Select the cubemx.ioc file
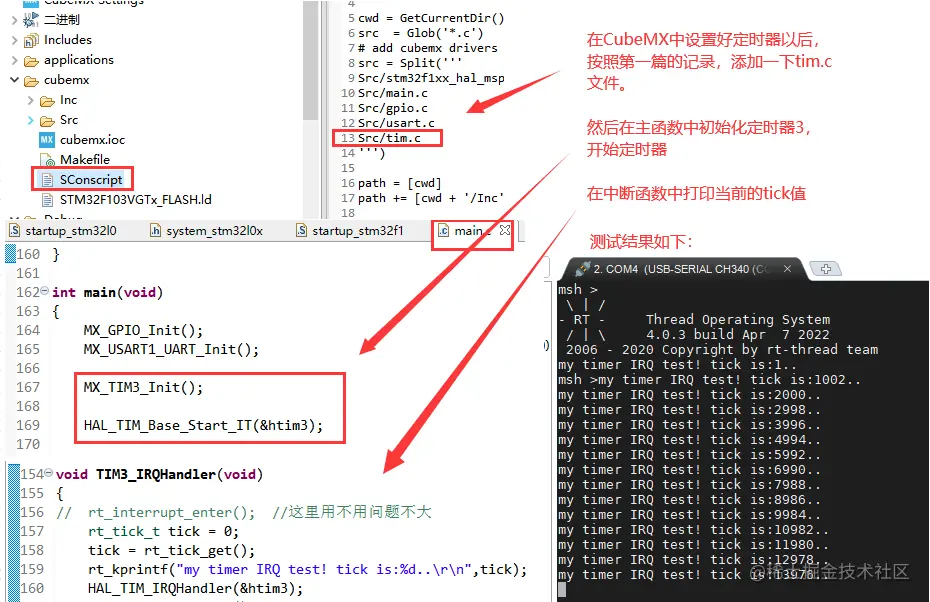The image size is (930, 602). click(92, 140)
